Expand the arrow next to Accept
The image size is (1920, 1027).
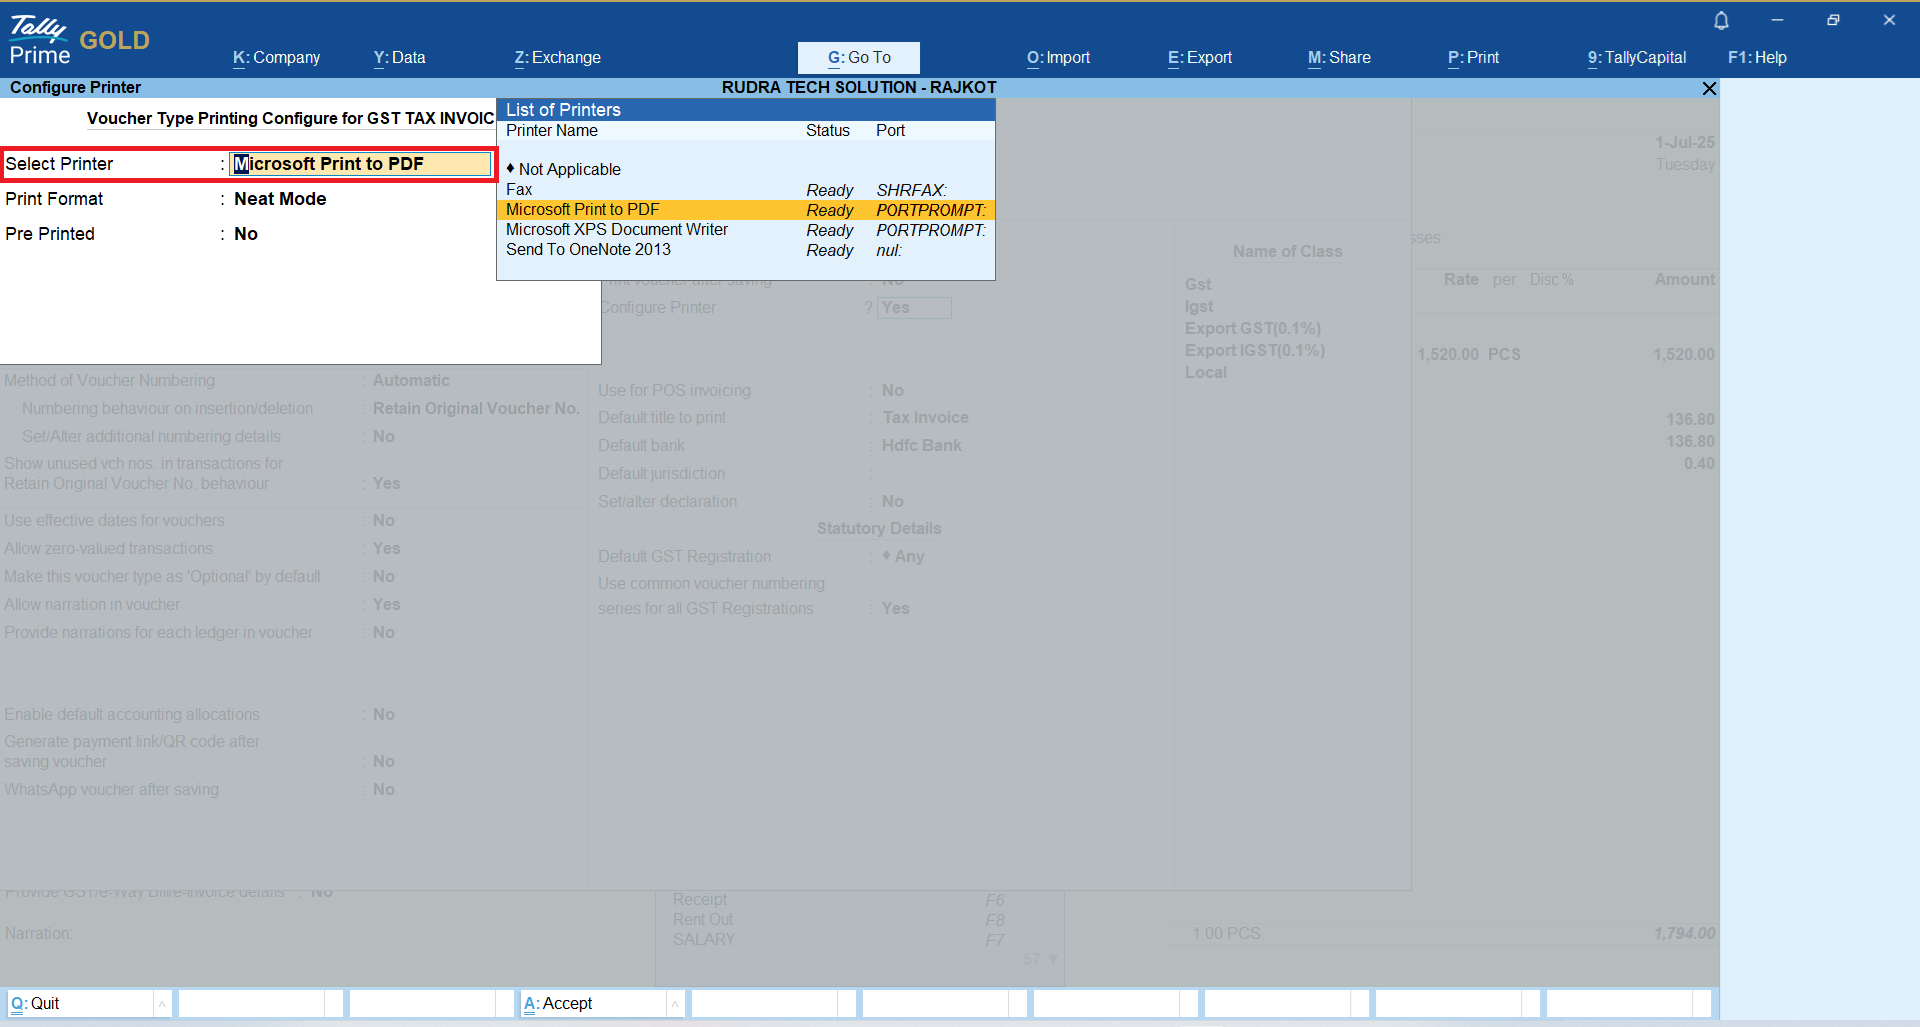pyautogui.click(x=675, y=1004)
